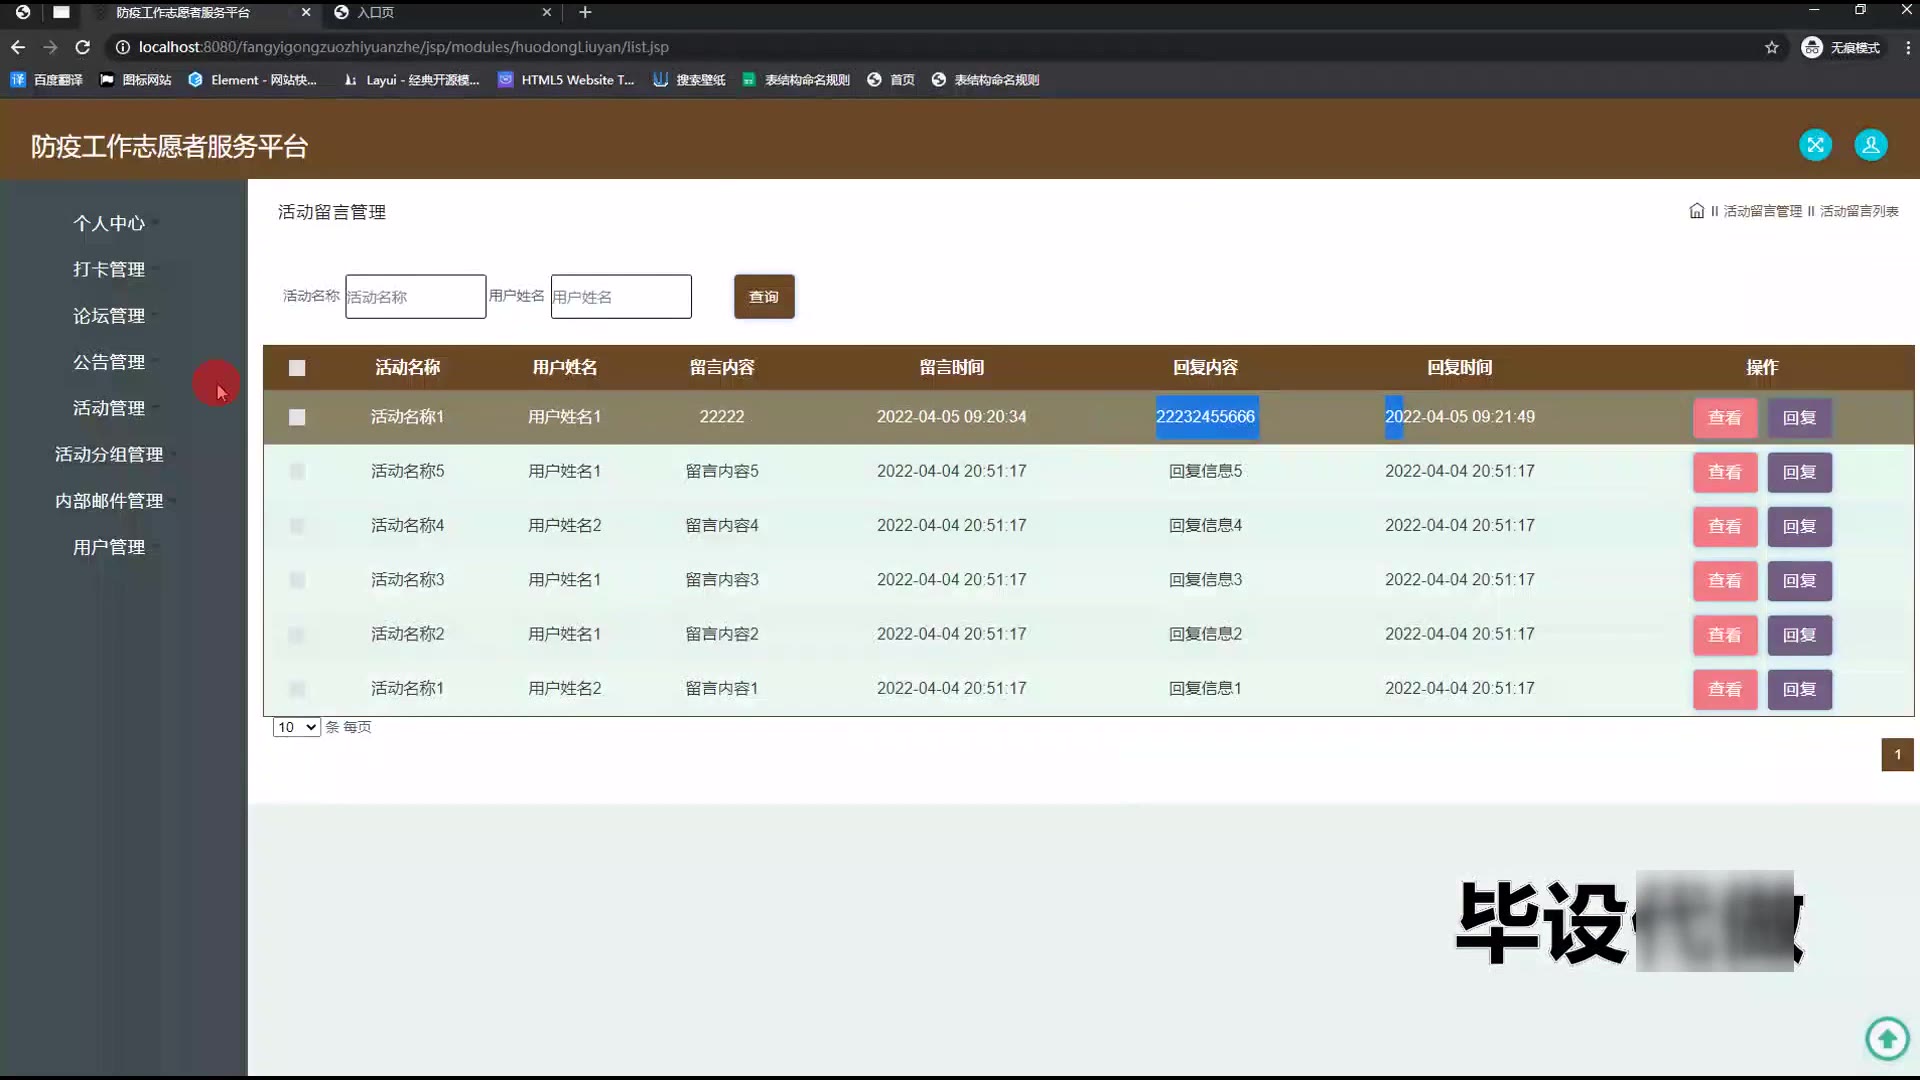Bookmark this page with star icon
Viewport: 1920px width, 1080px height.
pyautogui.click(x=1771, y=47)
